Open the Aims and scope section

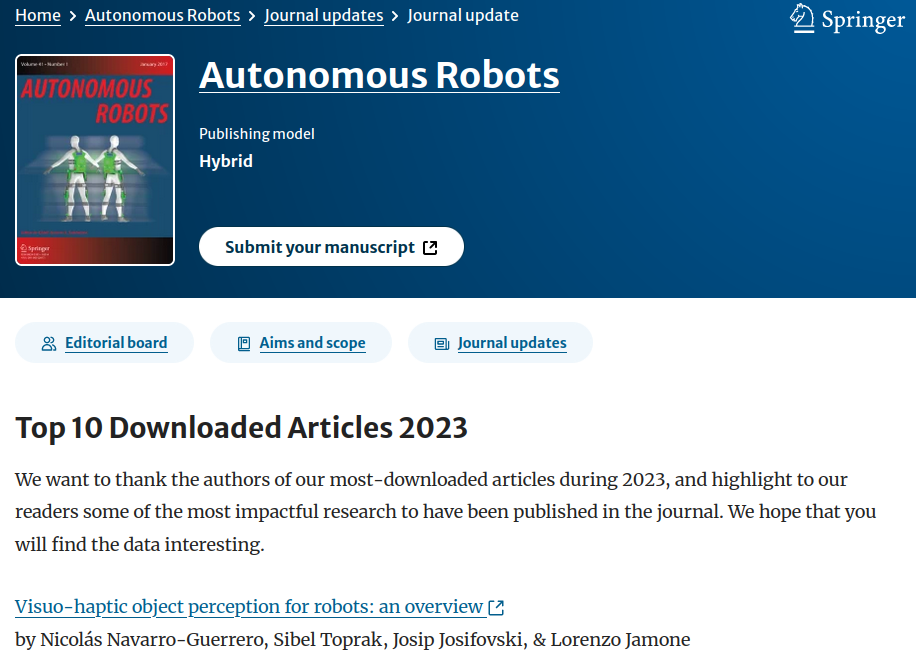tap(312, 343)
